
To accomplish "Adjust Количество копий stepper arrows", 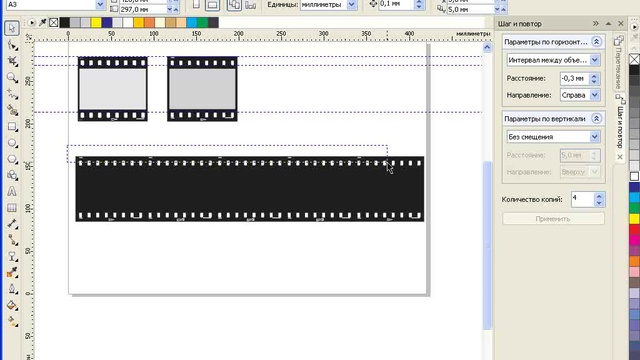I will (599, 200).
